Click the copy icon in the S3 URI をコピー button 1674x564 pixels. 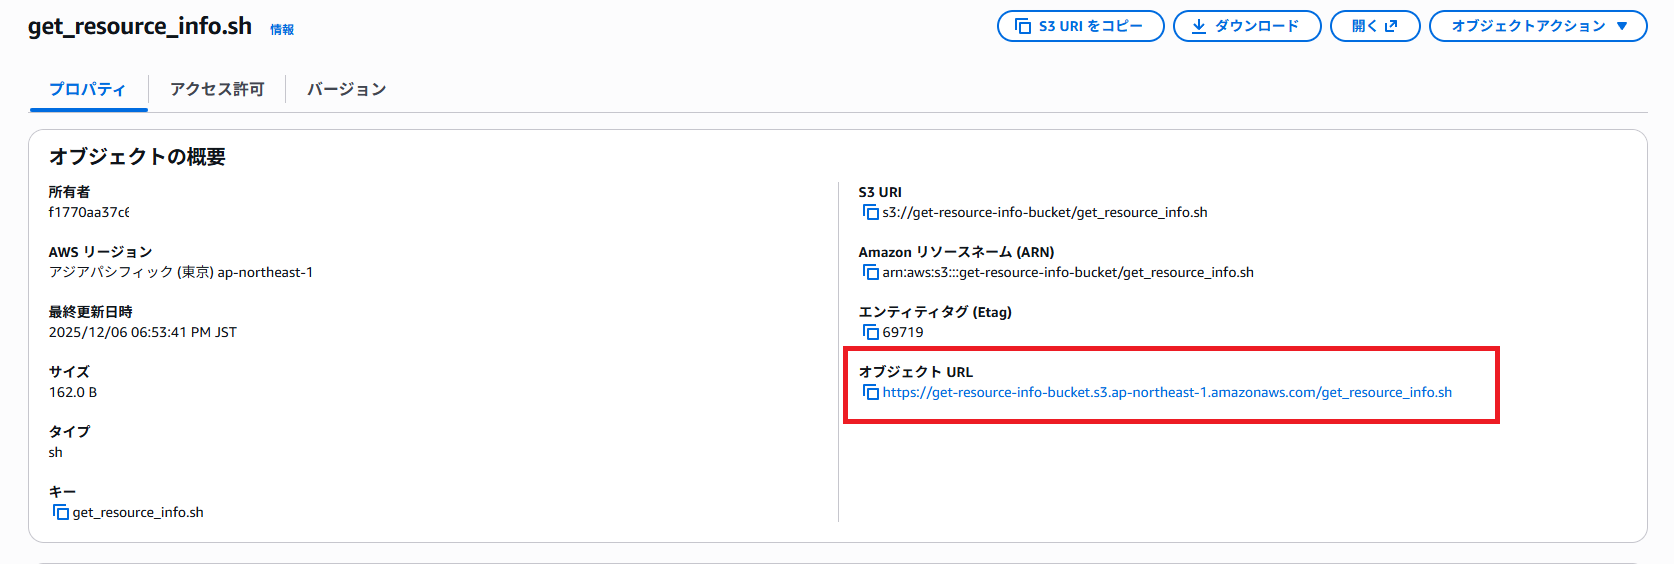(1023, 26)
